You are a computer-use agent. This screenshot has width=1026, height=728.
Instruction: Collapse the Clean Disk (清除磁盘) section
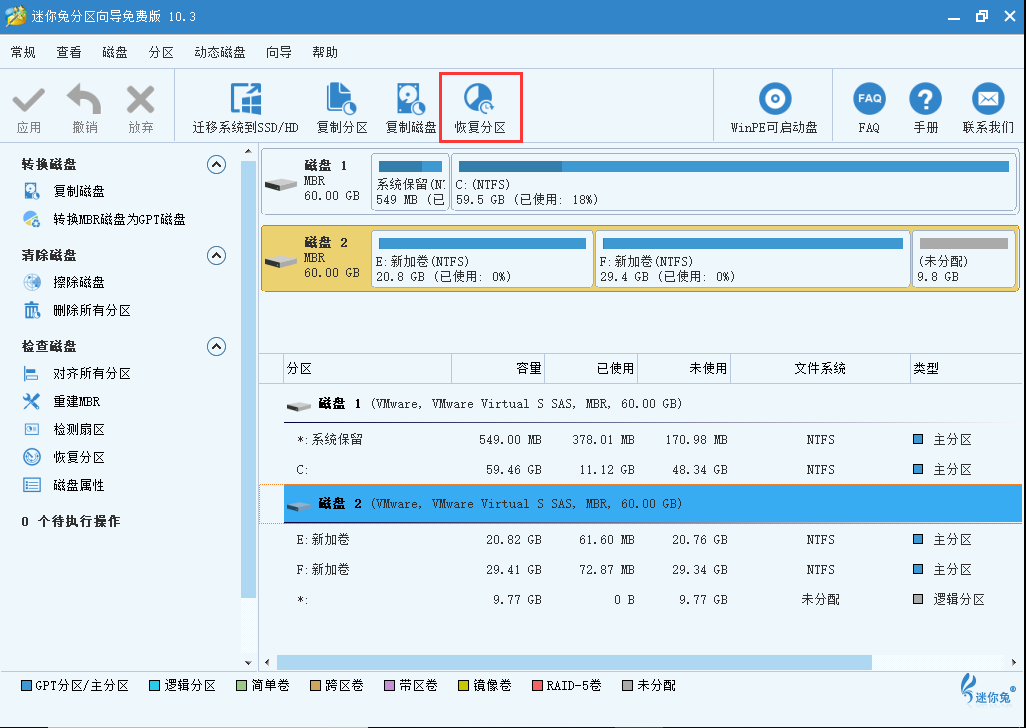217,255
